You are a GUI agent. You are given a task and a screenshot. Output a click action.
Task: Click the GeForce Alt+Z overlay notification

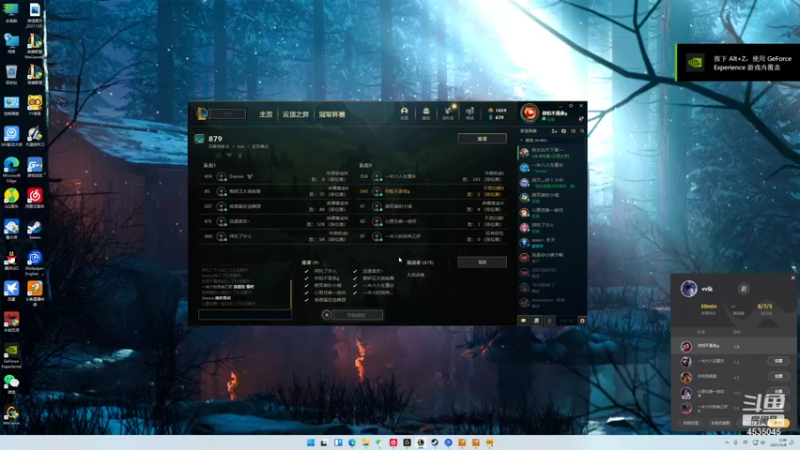(738, 63)
